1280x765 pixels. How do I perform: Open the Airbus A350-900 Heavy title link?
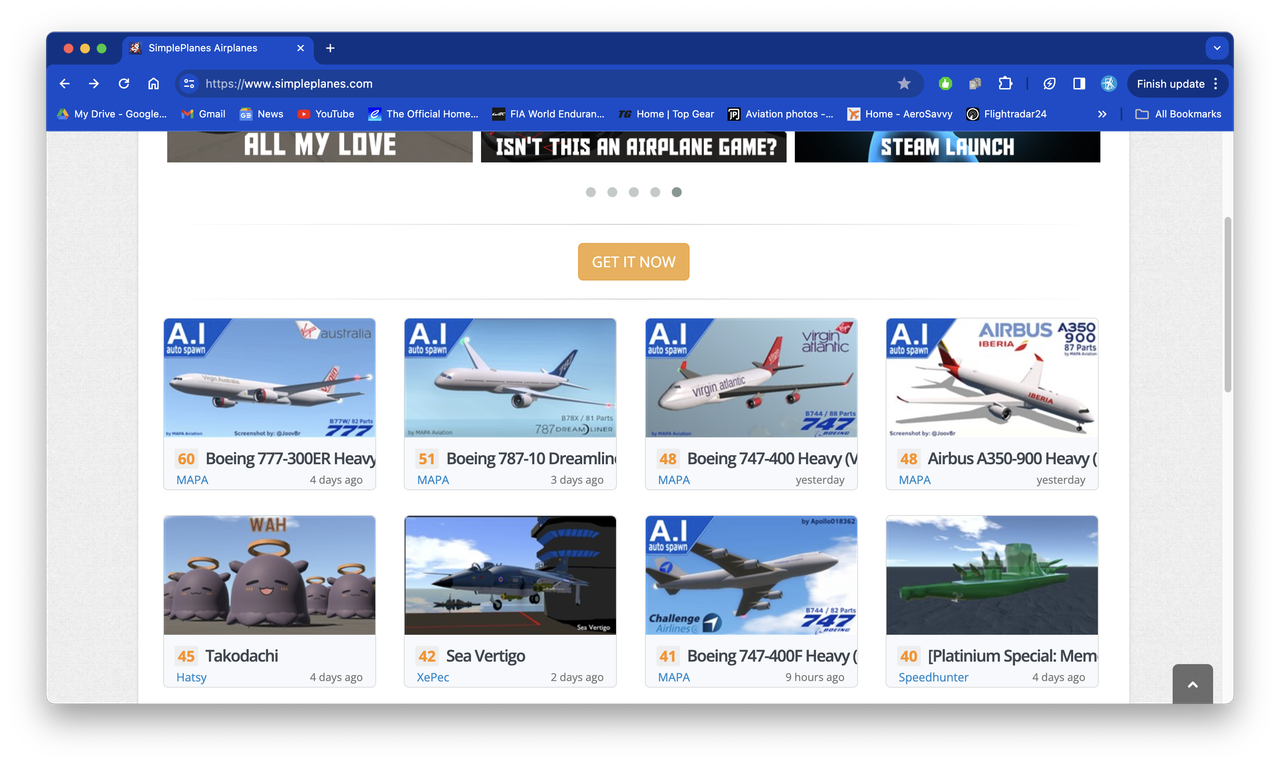coord(1012,459)
